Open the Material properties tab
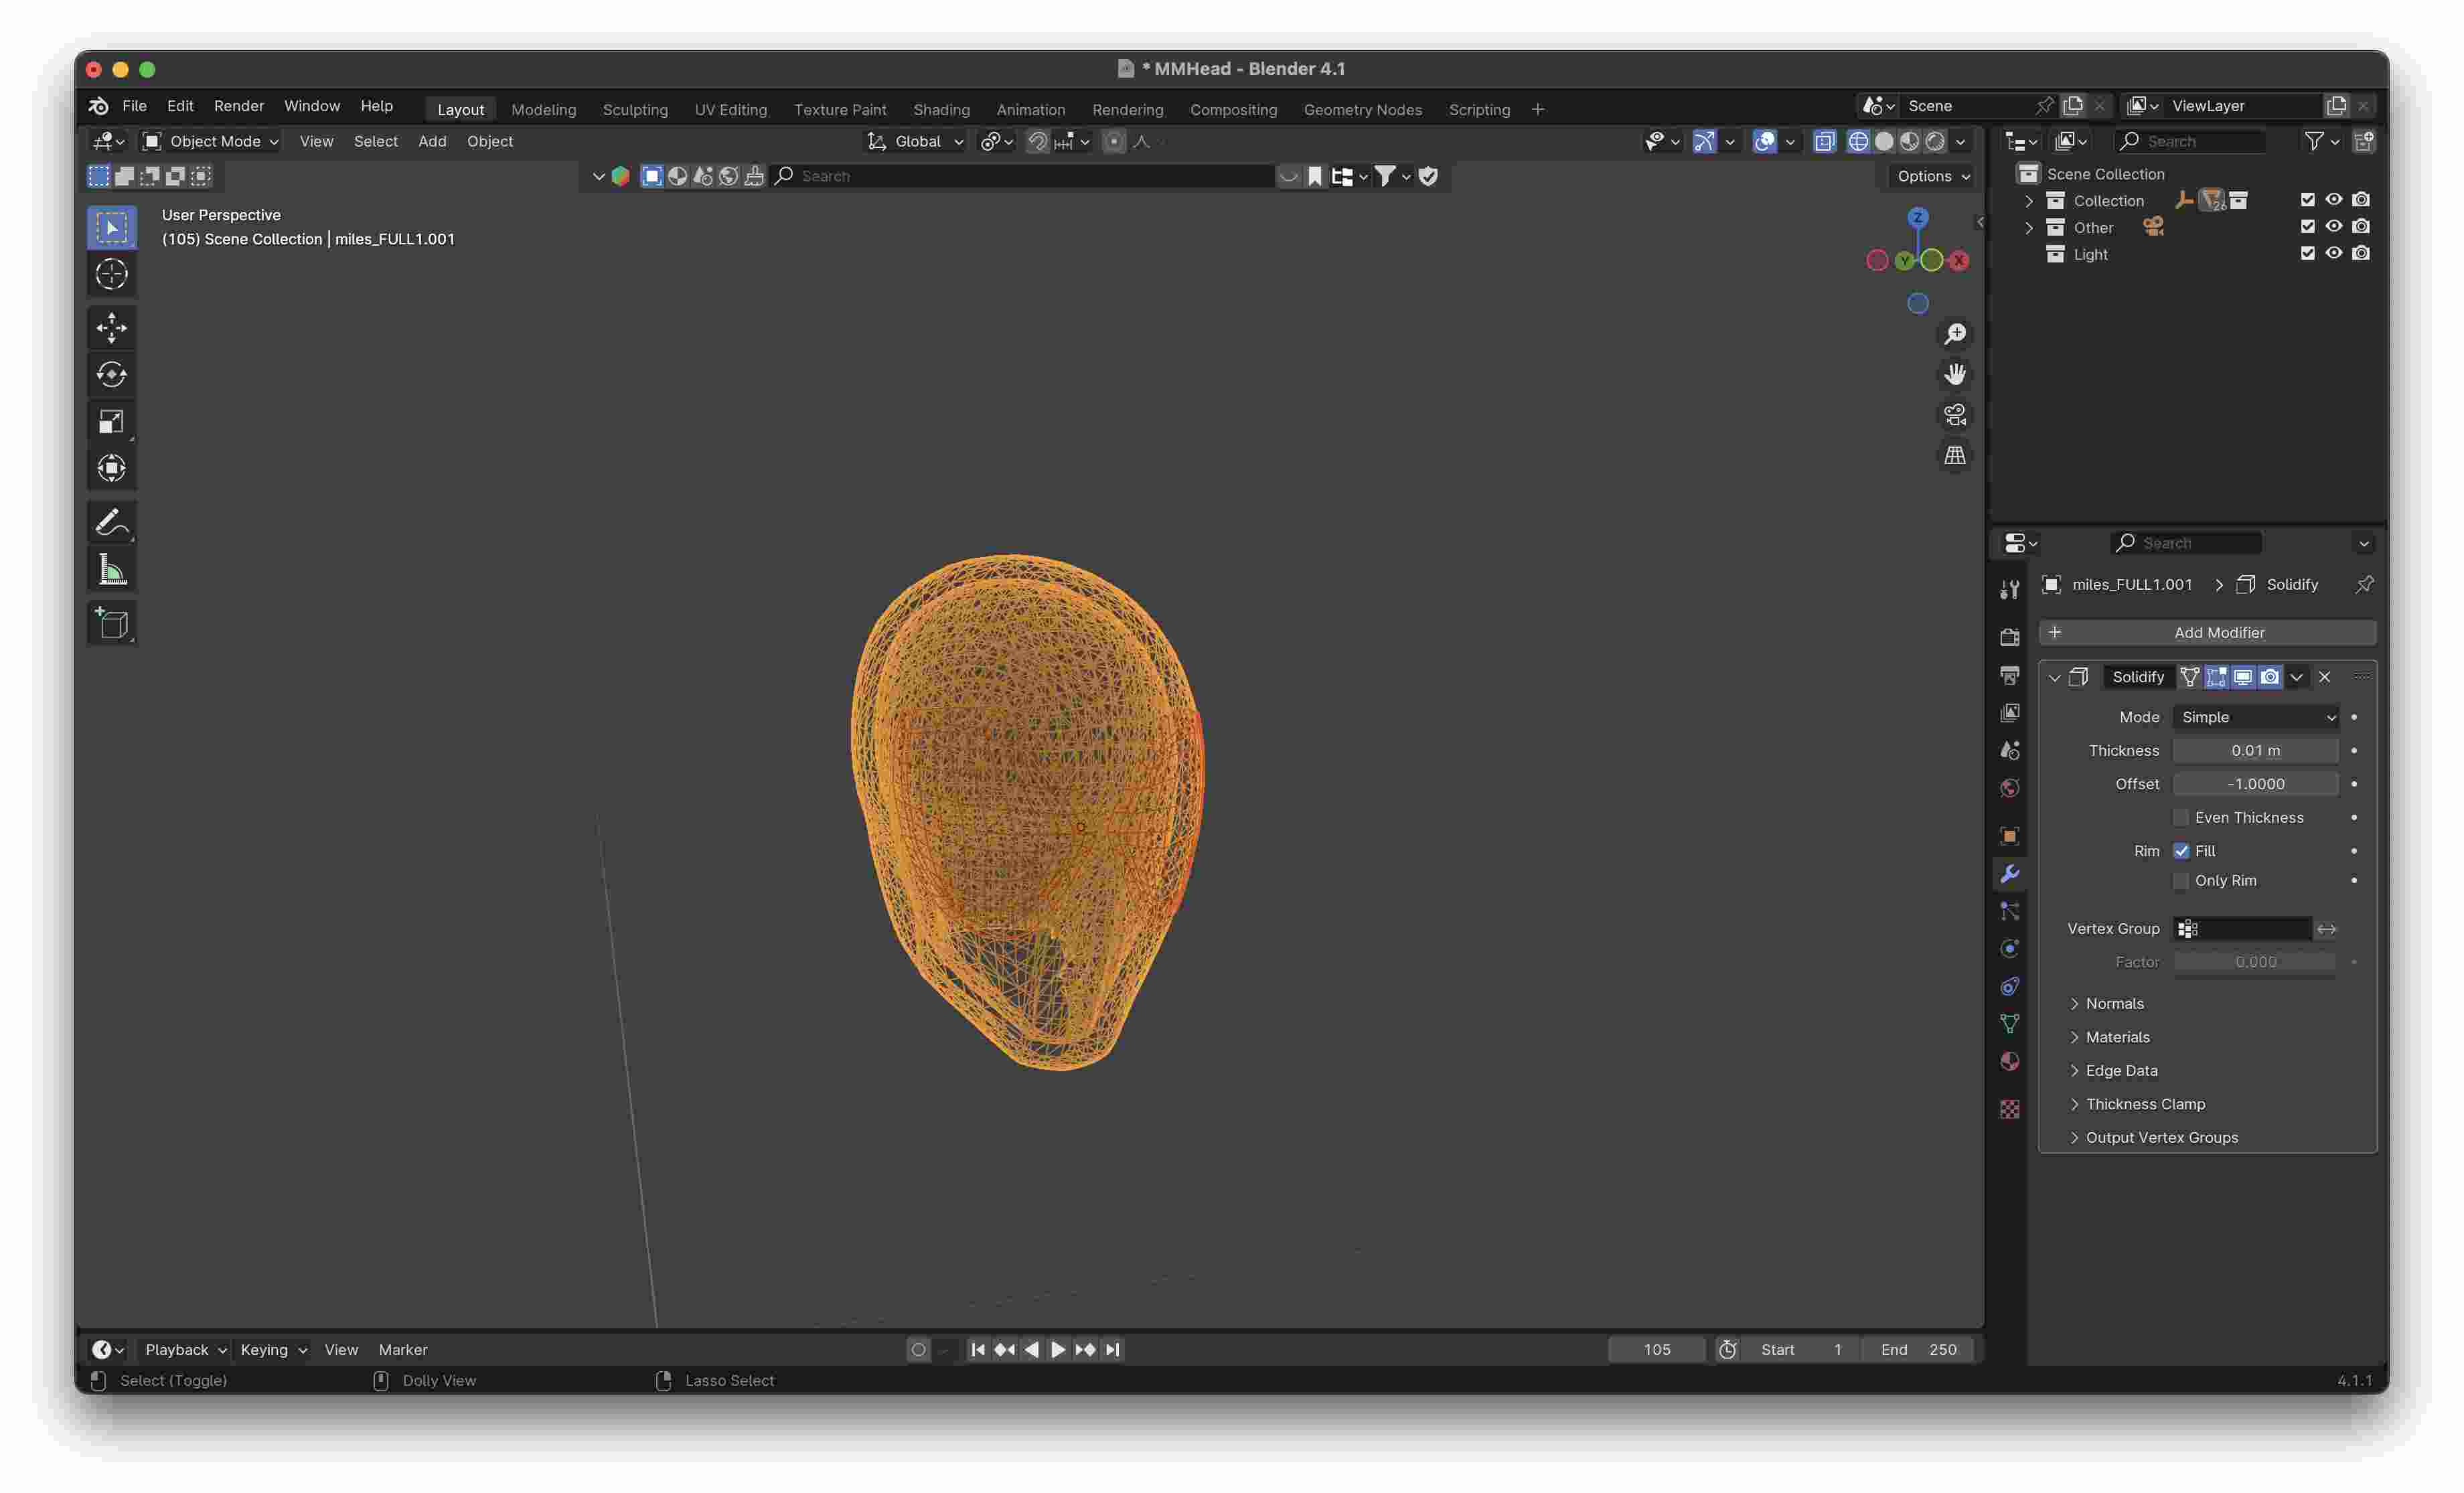 2010,1062
